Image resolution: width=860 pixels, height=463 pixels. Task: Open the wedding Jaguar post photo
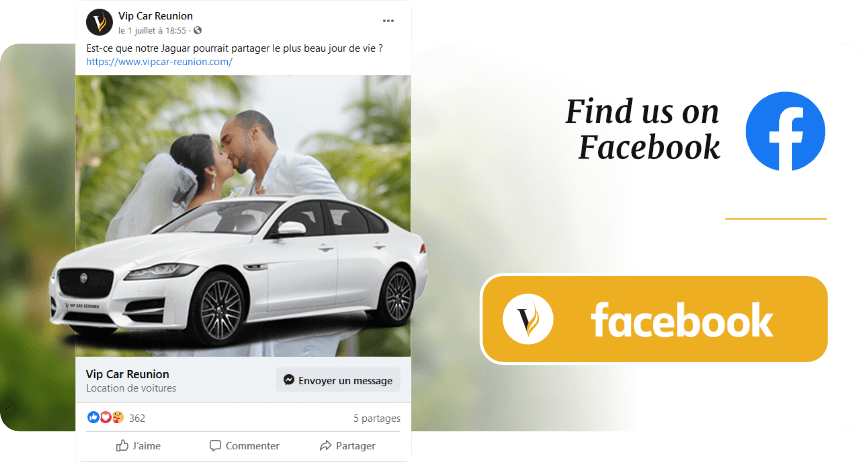coord(243,216)
